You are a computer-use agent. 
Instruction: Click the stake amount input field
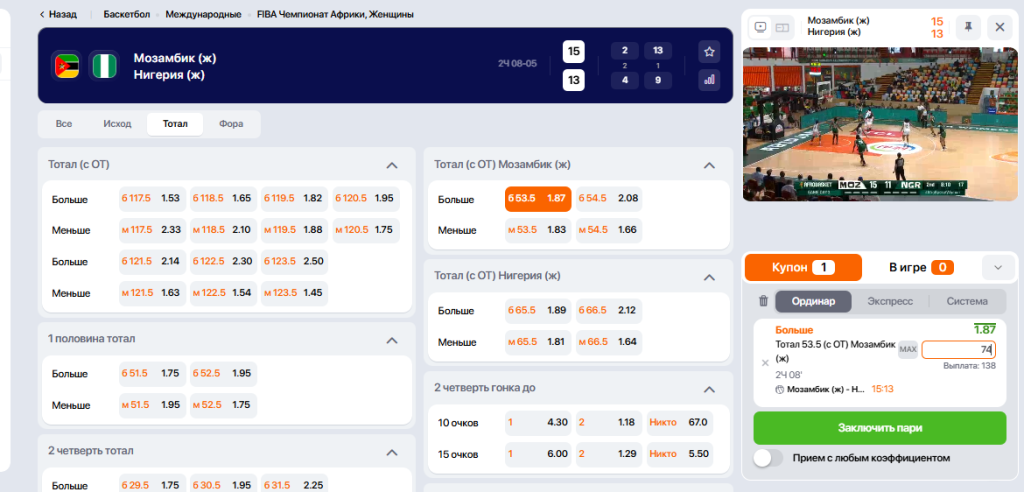[957, 349]
